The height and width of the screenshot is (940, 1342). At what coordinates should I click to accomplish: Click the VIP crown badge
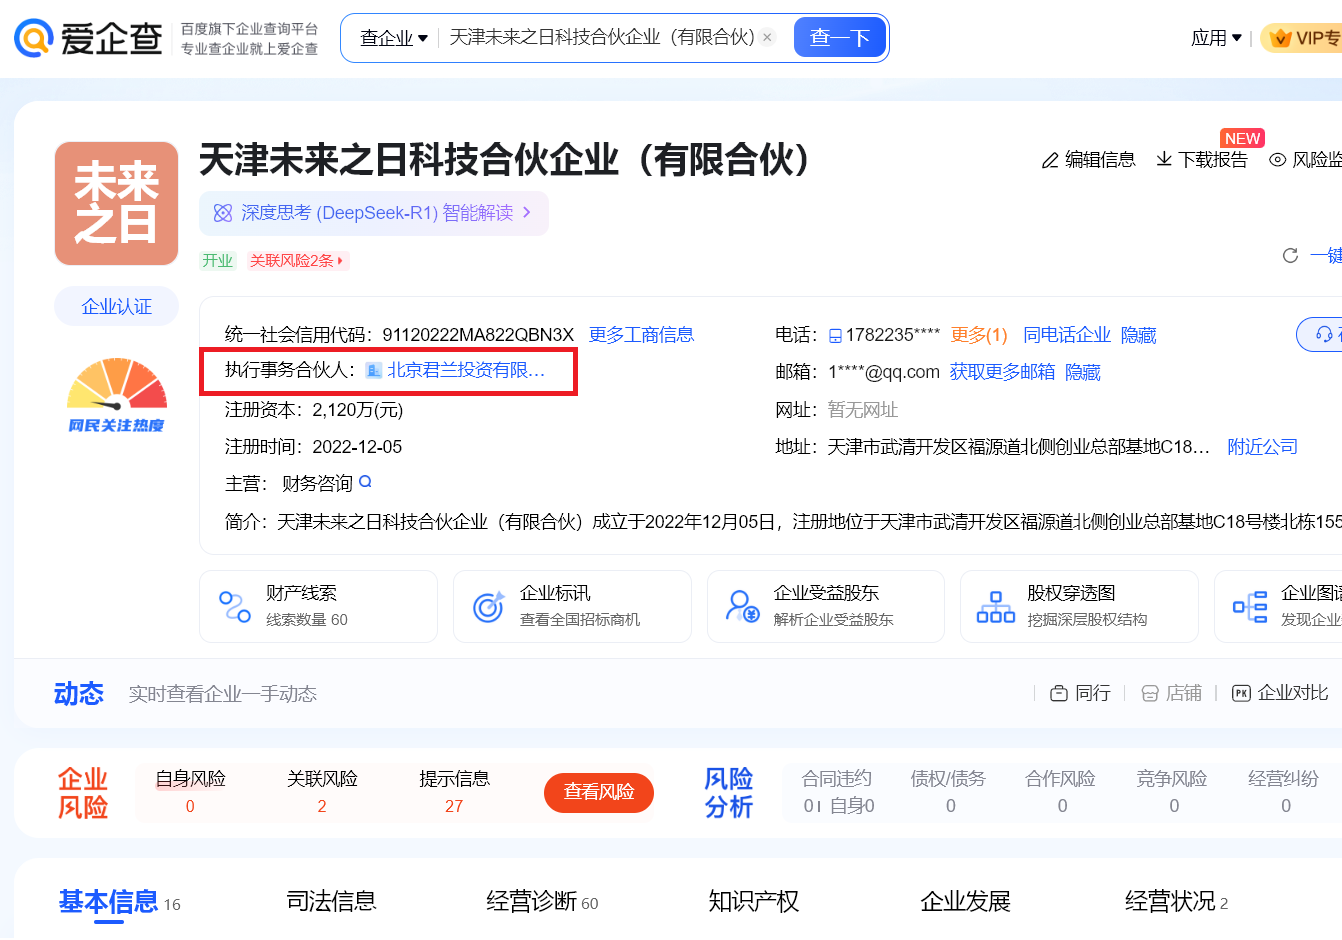(x=1302, y=38)
